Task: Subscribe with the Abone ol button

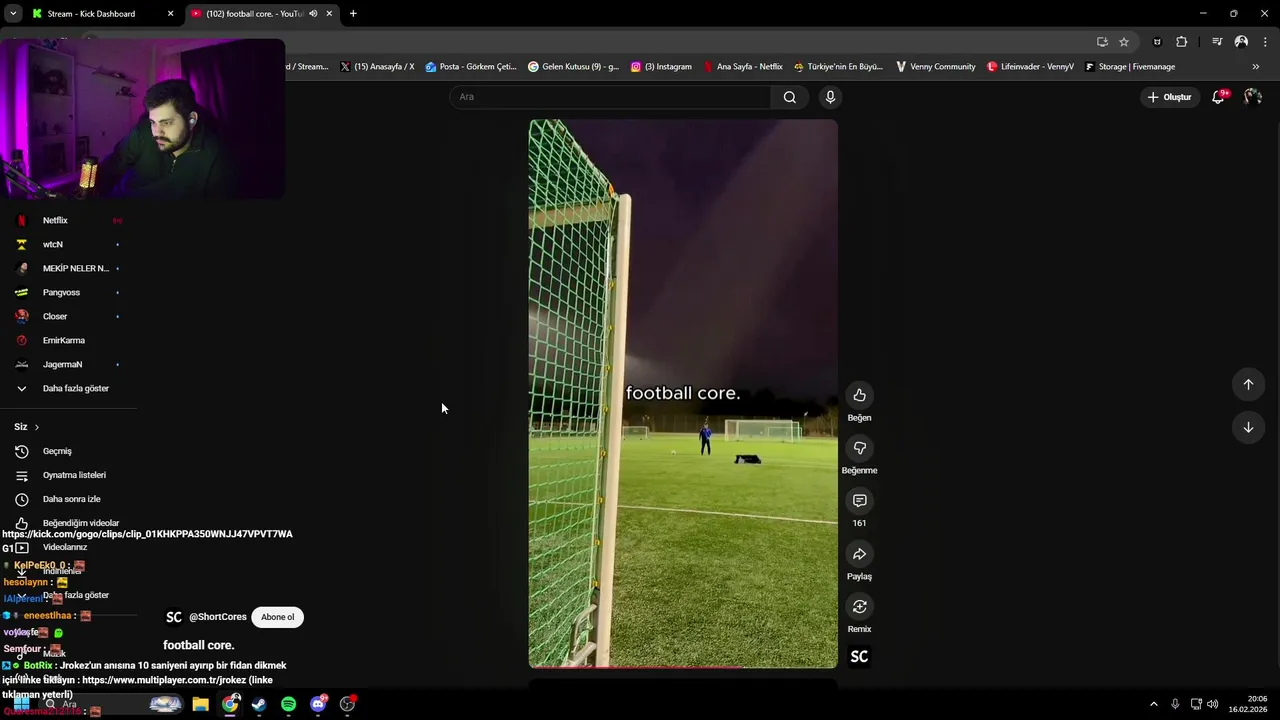Action: [277, 617]
